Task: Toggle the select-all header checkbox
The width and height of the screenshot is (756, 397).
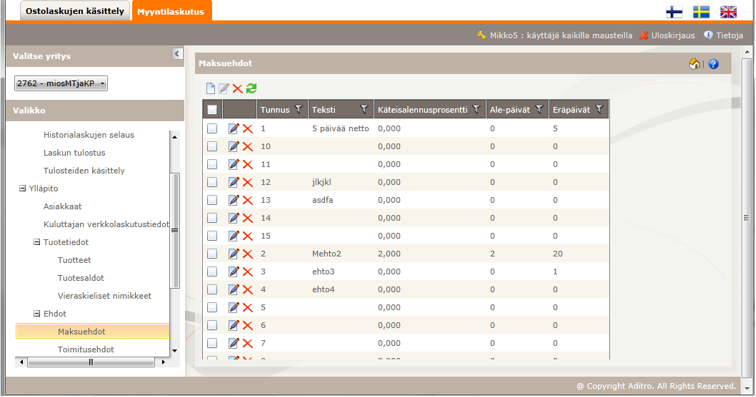Action: 212,110
